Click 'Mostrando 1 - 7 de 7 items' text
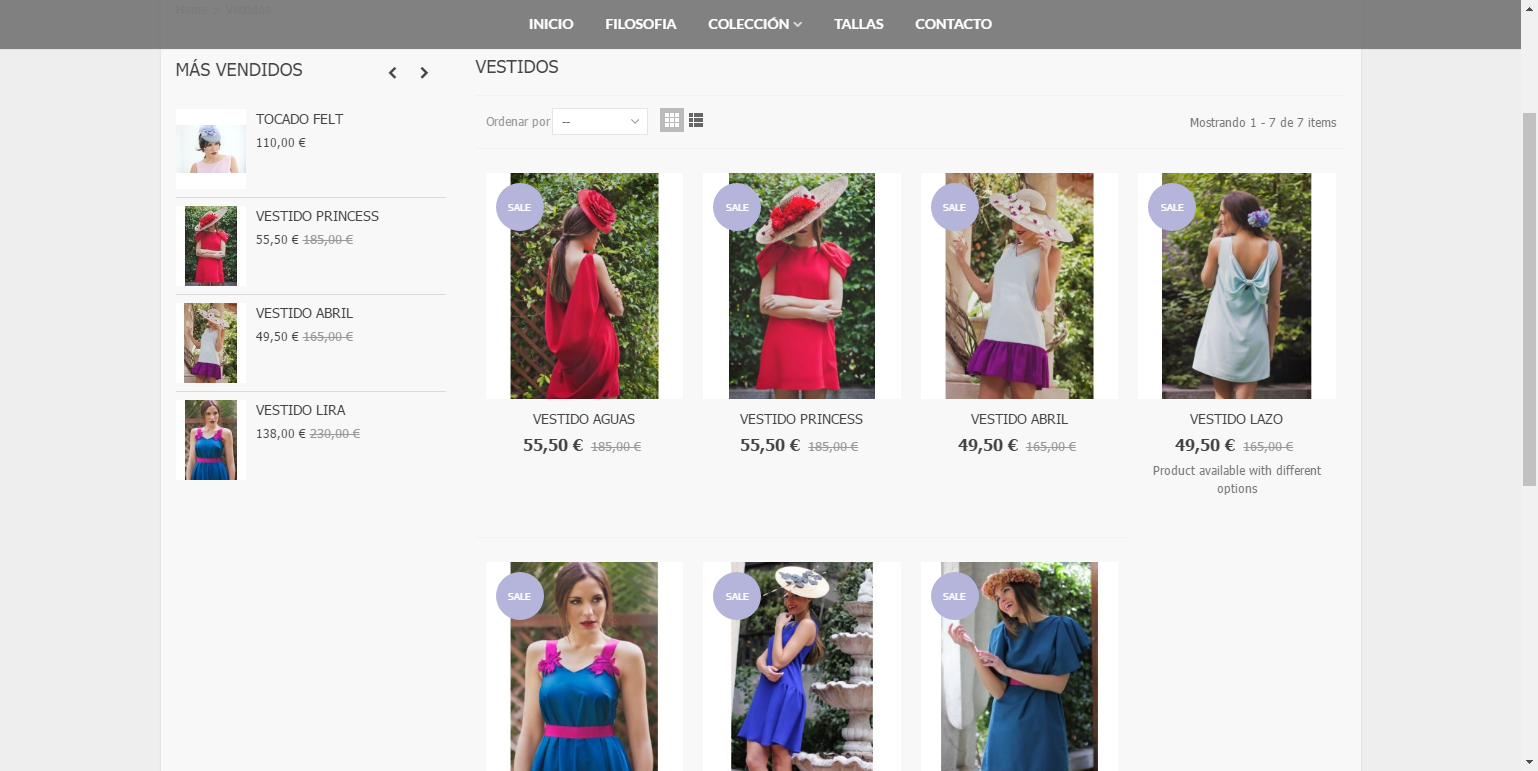 click(x=1262, y=123)
